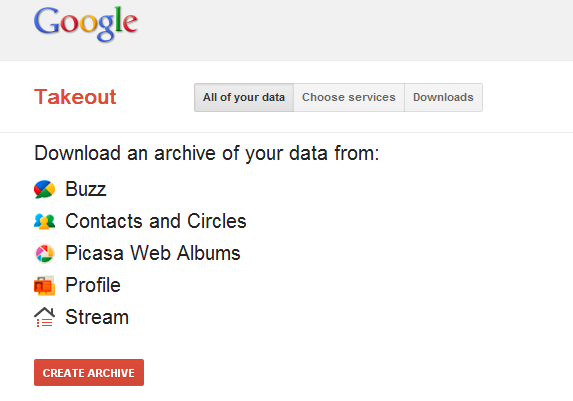Open the Choose services tab
Screen dimensions: 573x401
349,98
